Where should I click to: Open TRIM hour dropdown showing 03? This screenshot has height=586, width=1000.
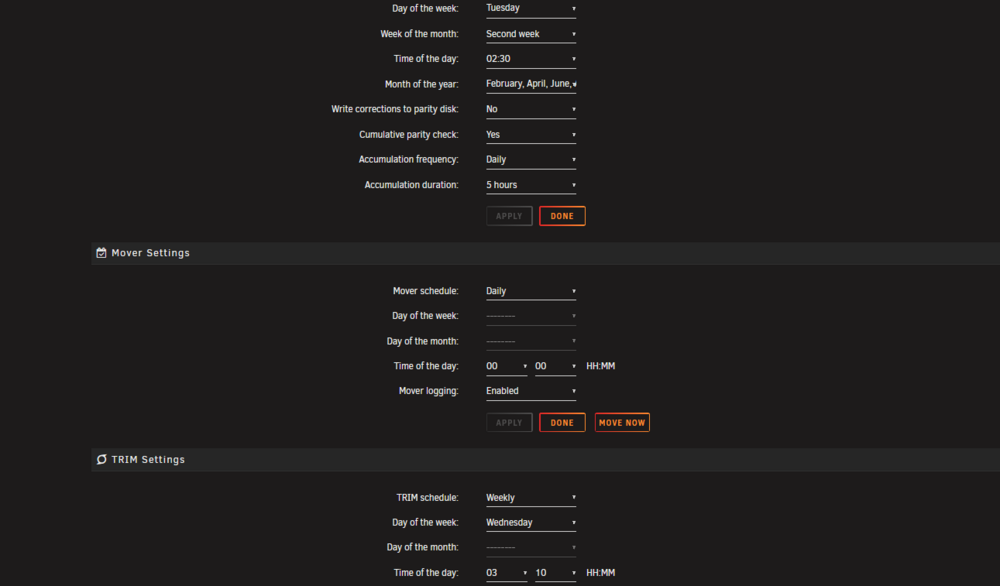(x=506, y=573)
